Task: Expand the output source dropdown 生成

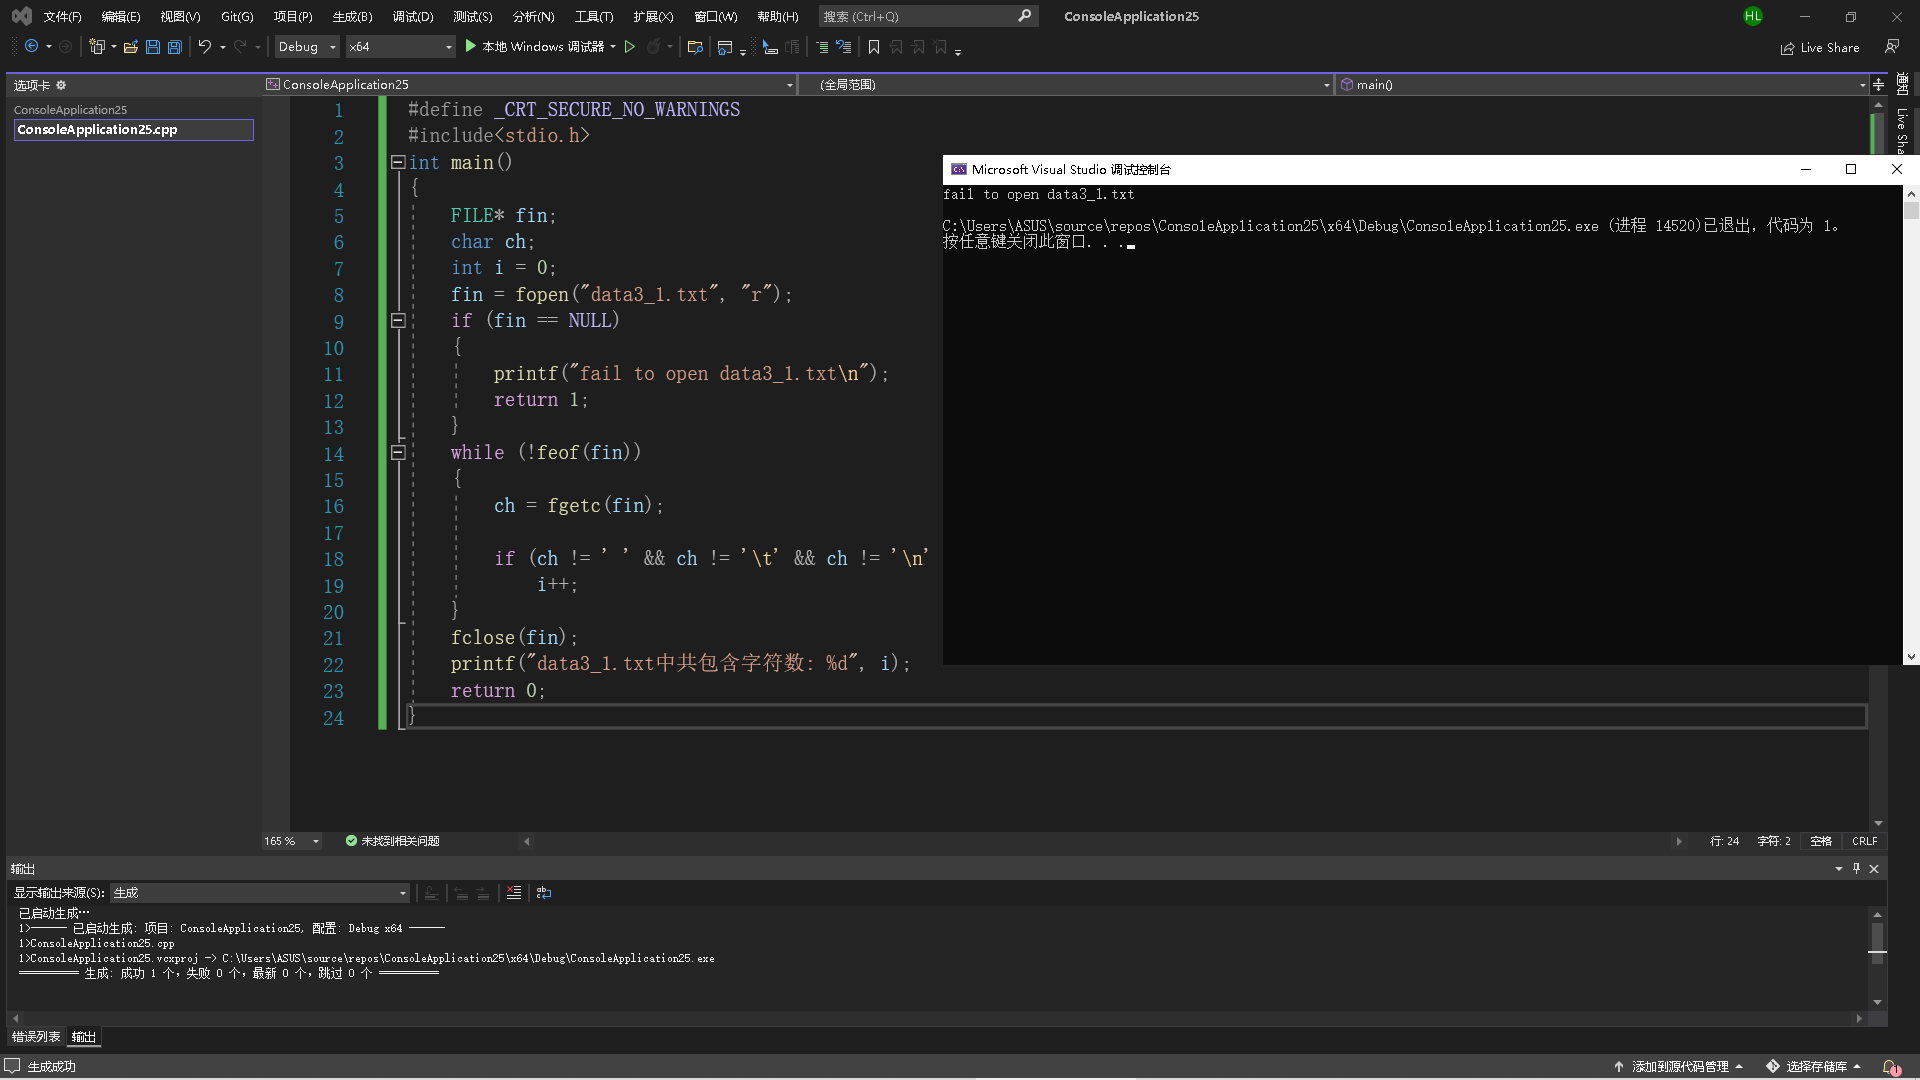Action: point(260,893)
